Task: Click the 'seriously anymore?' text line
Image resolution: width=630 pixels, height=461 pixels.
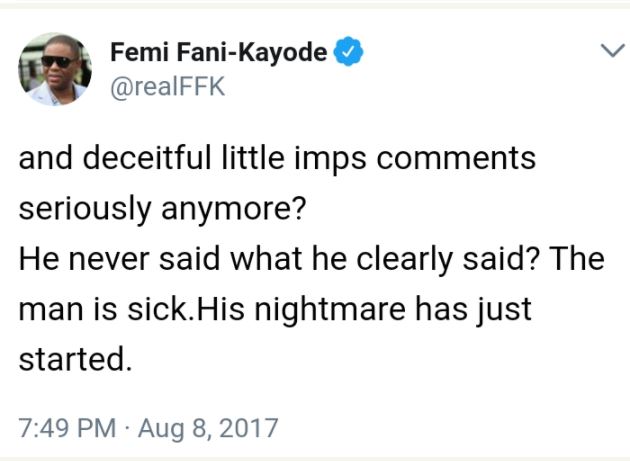Action: pos(173,208)
